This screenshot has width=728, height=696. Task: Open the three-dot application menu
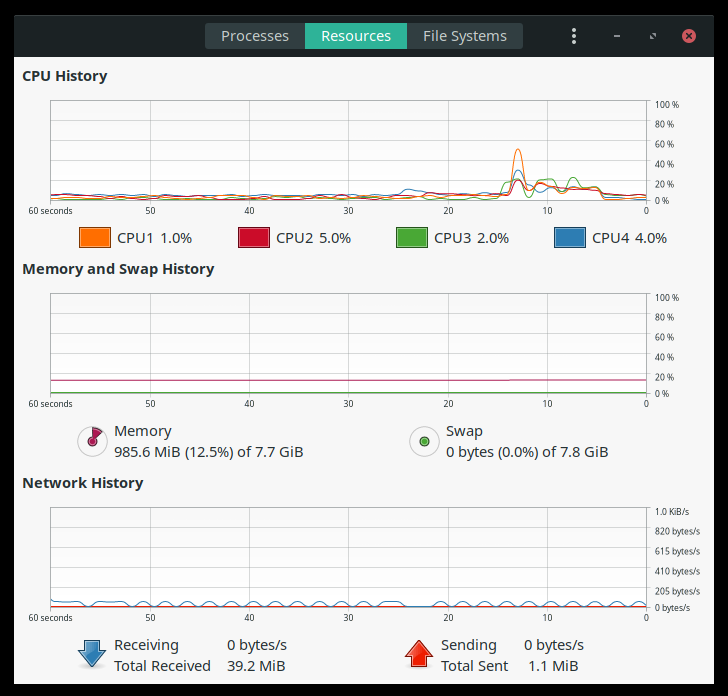[x=574, y=36]
